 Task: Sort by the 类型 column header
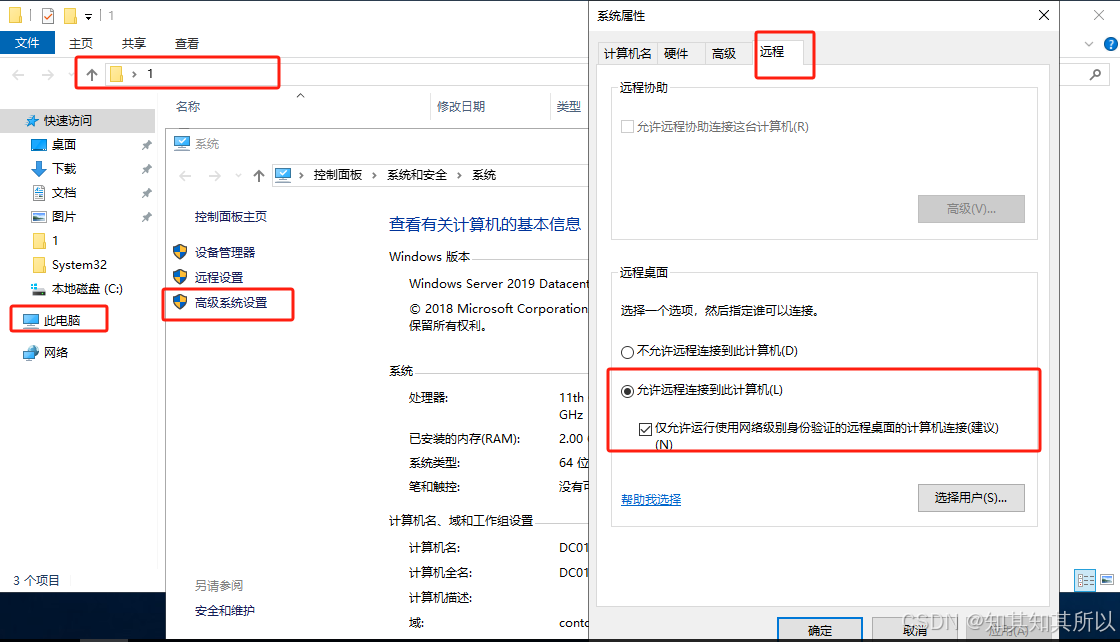569,106
